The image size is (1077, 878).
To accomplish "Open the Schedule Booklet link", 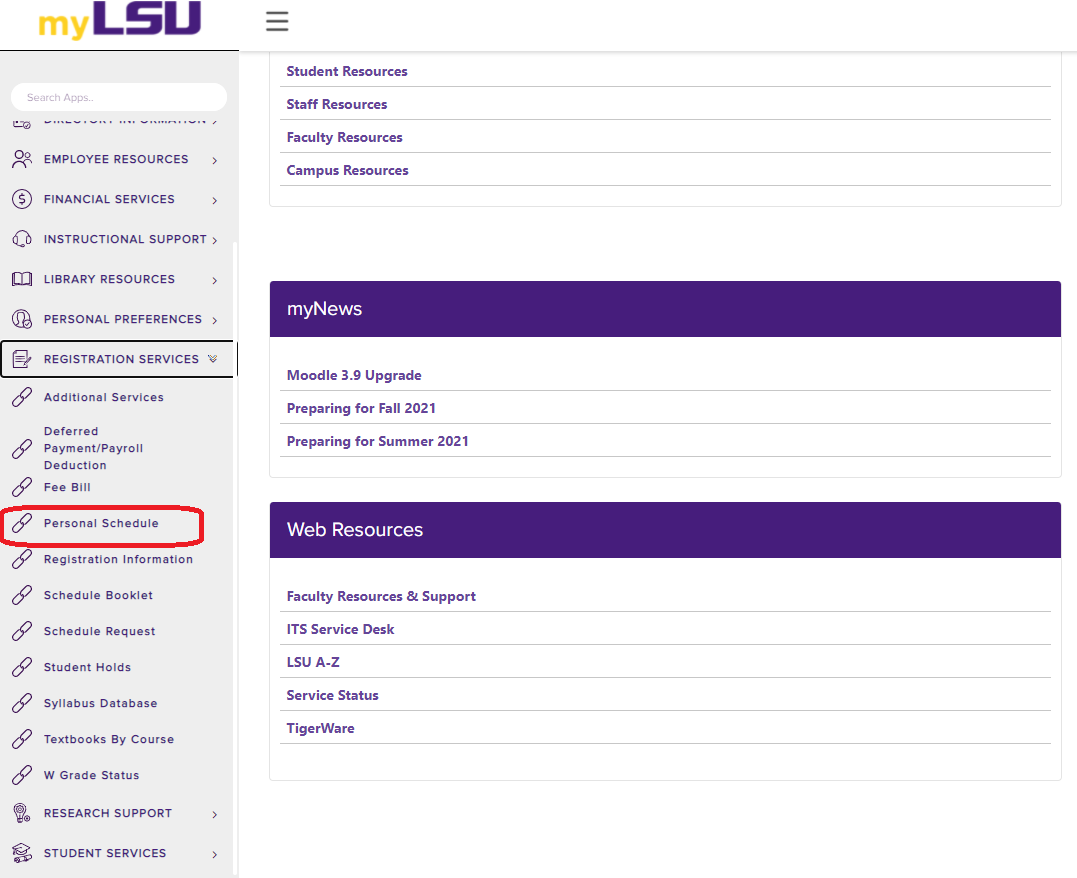I will pos(98,595).
